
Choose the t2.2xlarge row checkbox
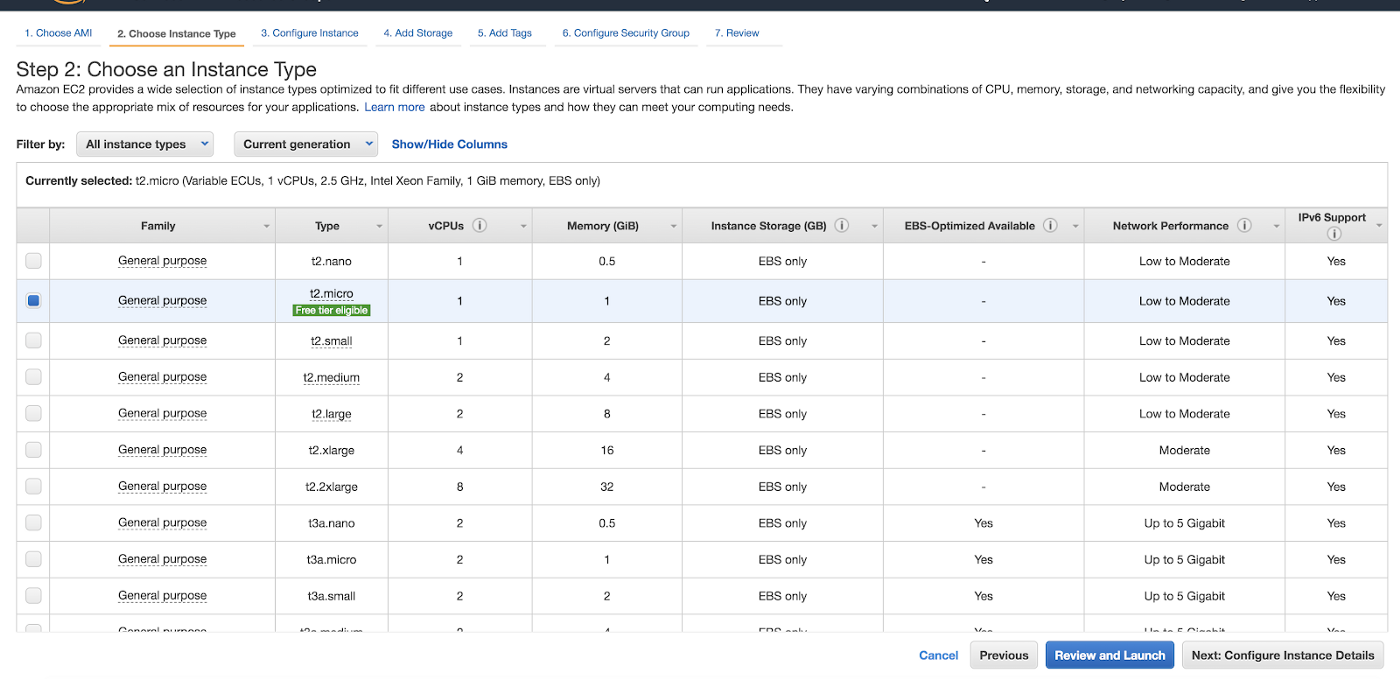pos(33,486)
